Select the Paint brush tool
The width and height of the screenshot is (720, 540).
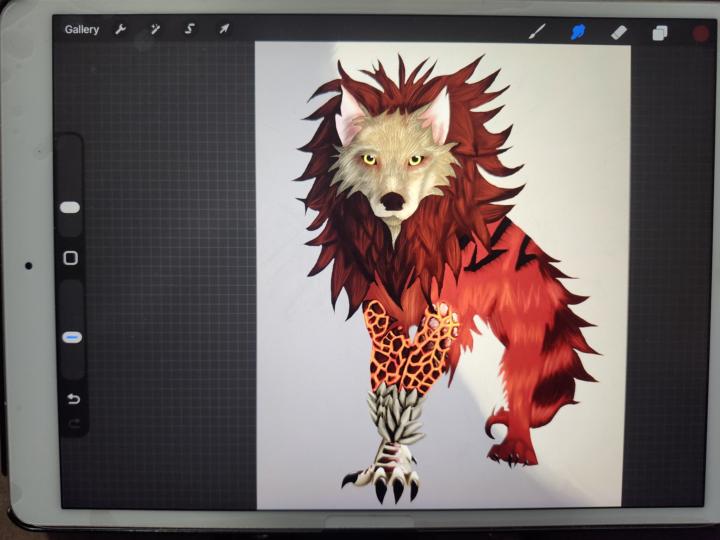pos(537,32)
